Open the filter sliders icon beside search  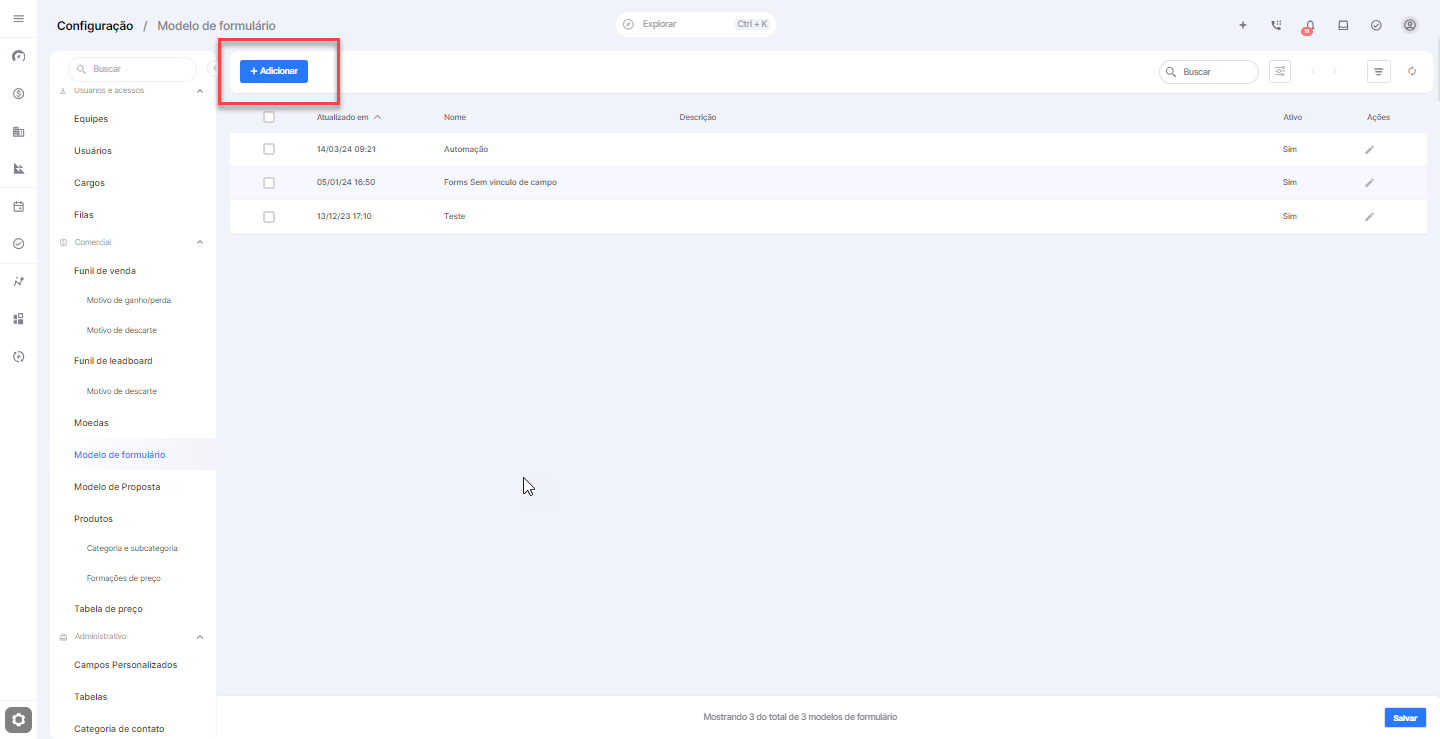click(1279, 71)
